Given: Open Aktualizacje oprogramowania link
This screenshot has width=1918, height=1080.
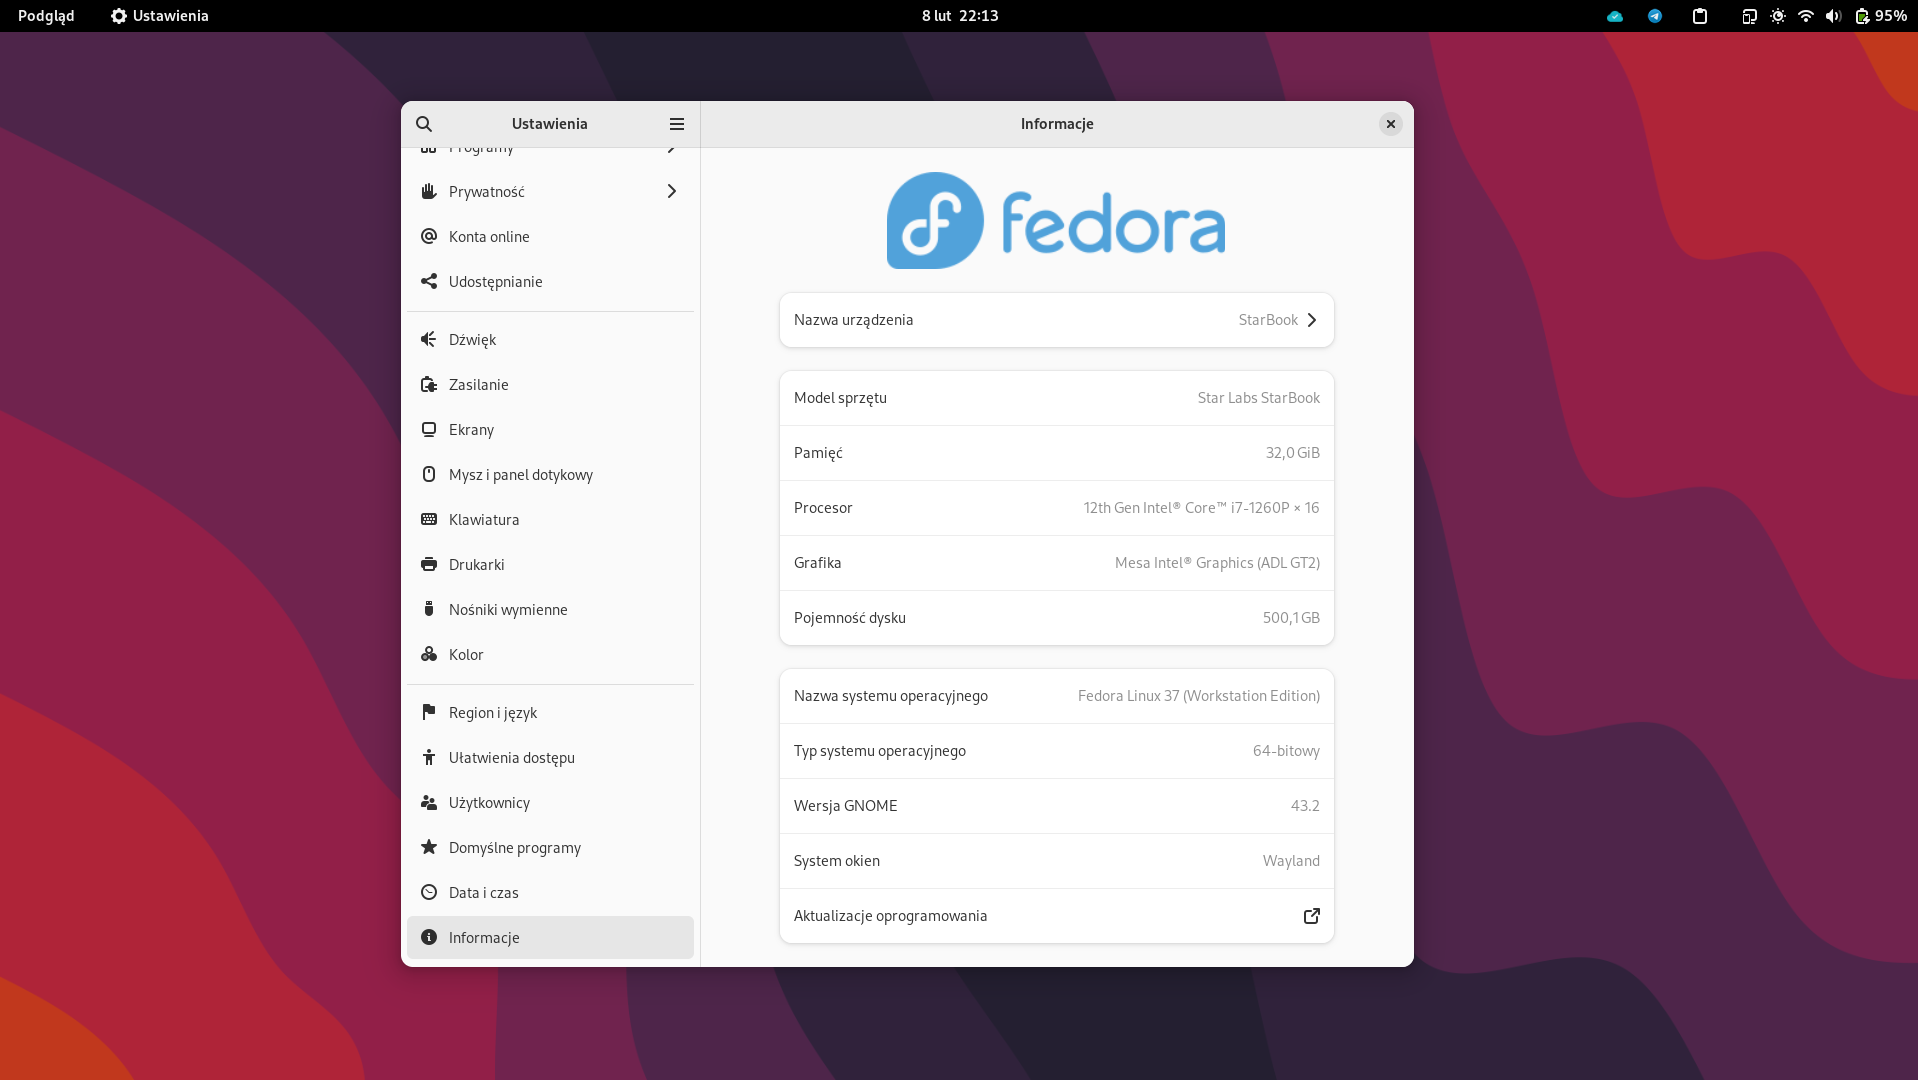Looking at the screenshot, I should pyautogui.click(x=1311, y=916).
